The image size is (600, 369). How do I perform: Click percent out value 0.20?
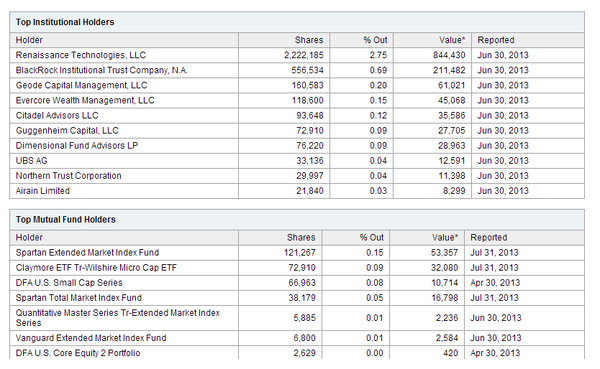(378, 85)
